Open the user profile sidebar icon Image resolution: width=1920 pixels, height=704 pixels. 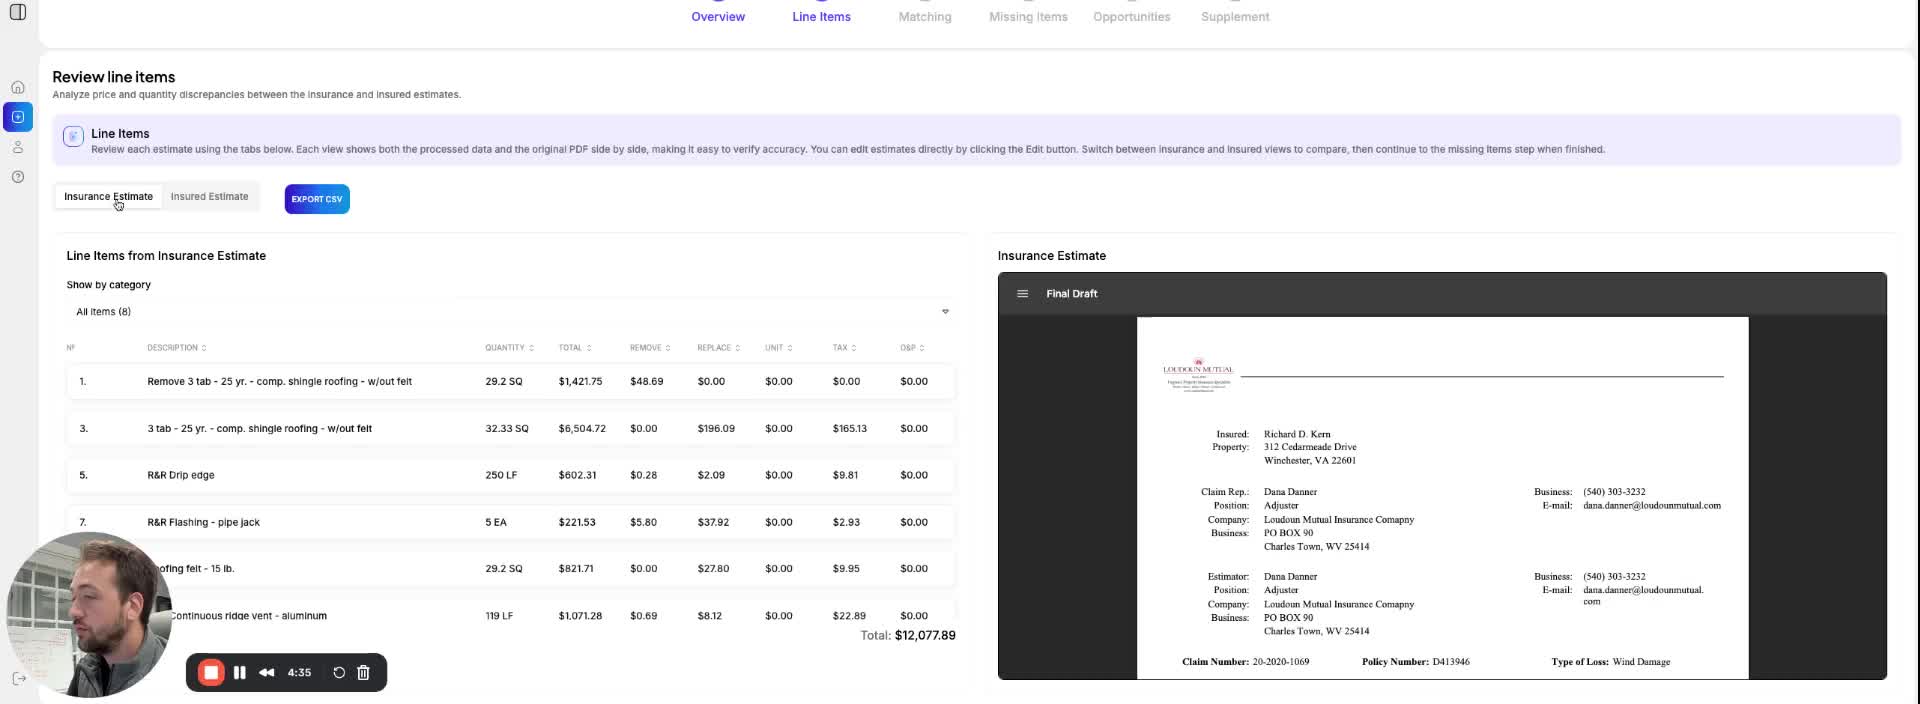(x=18, y=147)
